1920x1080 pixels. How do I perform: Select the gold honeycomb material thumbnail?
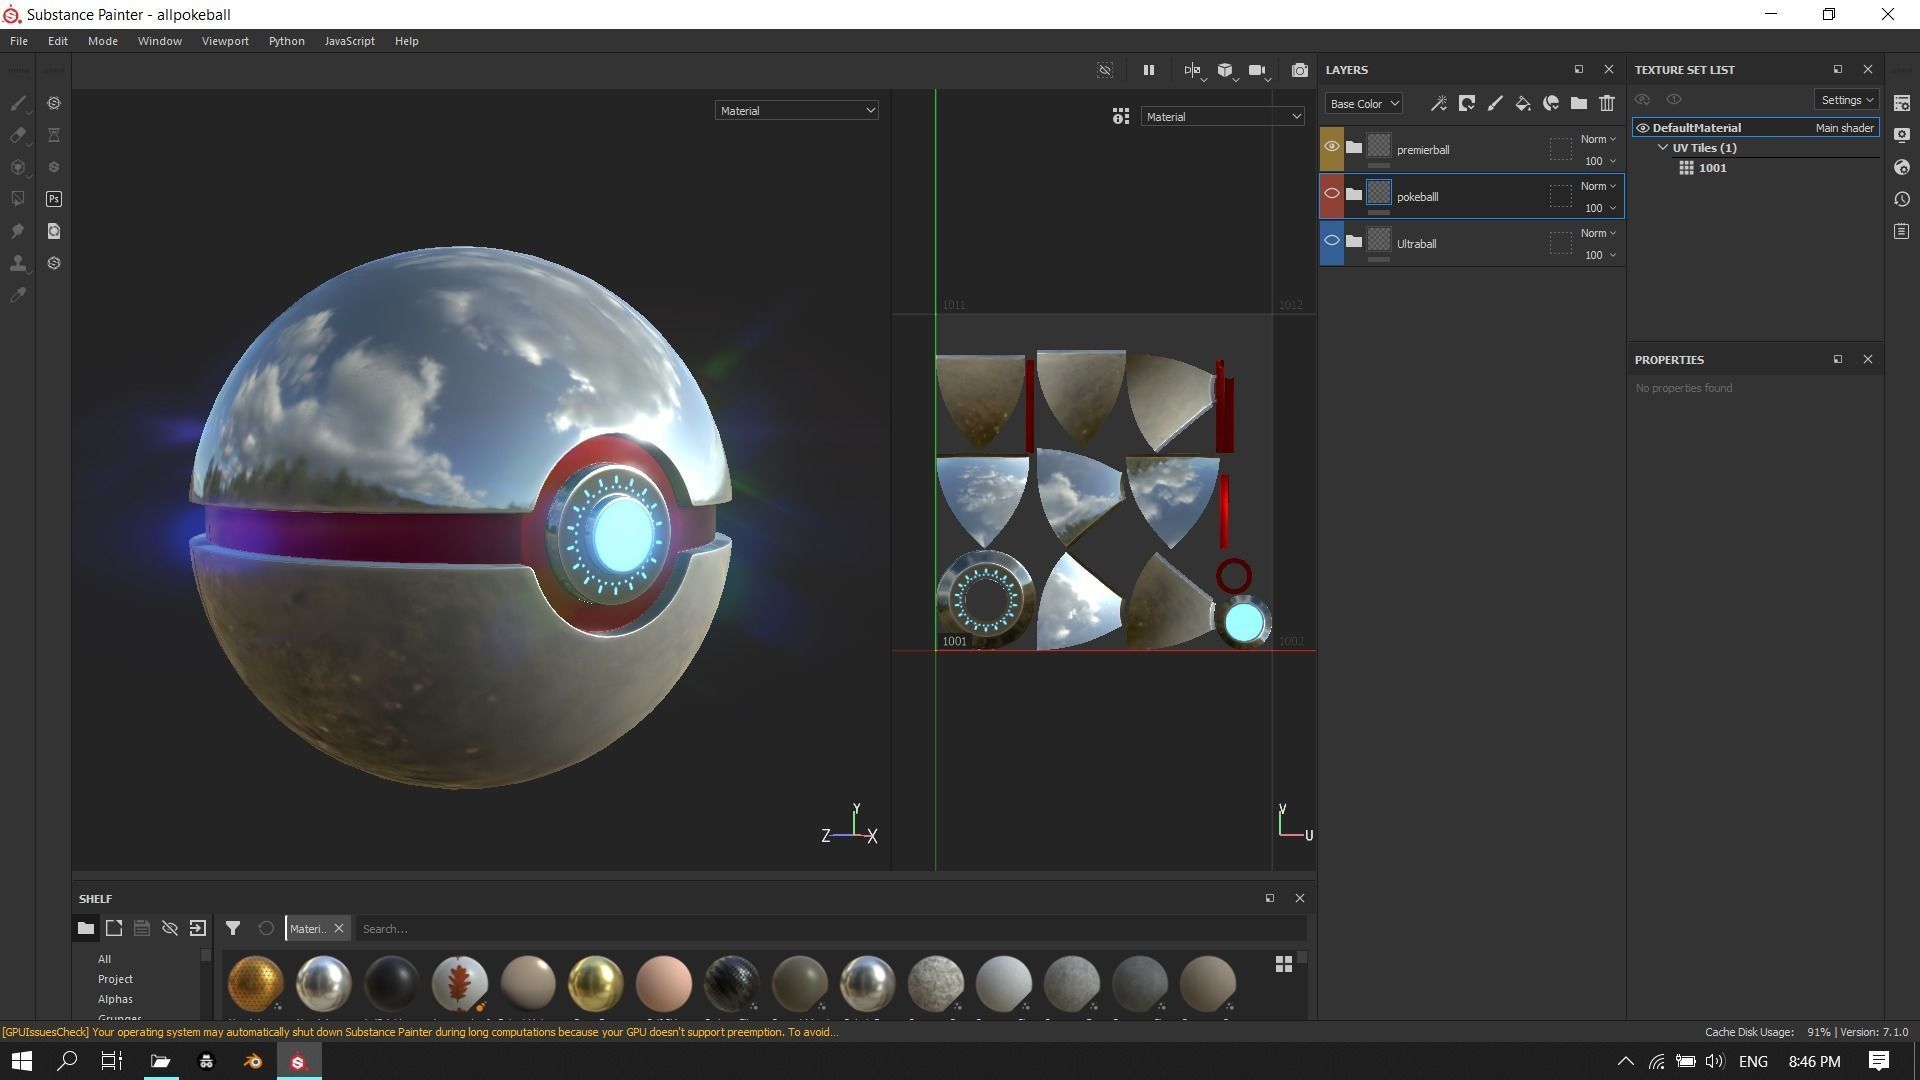pyautogui.click(x=255, y=983)
